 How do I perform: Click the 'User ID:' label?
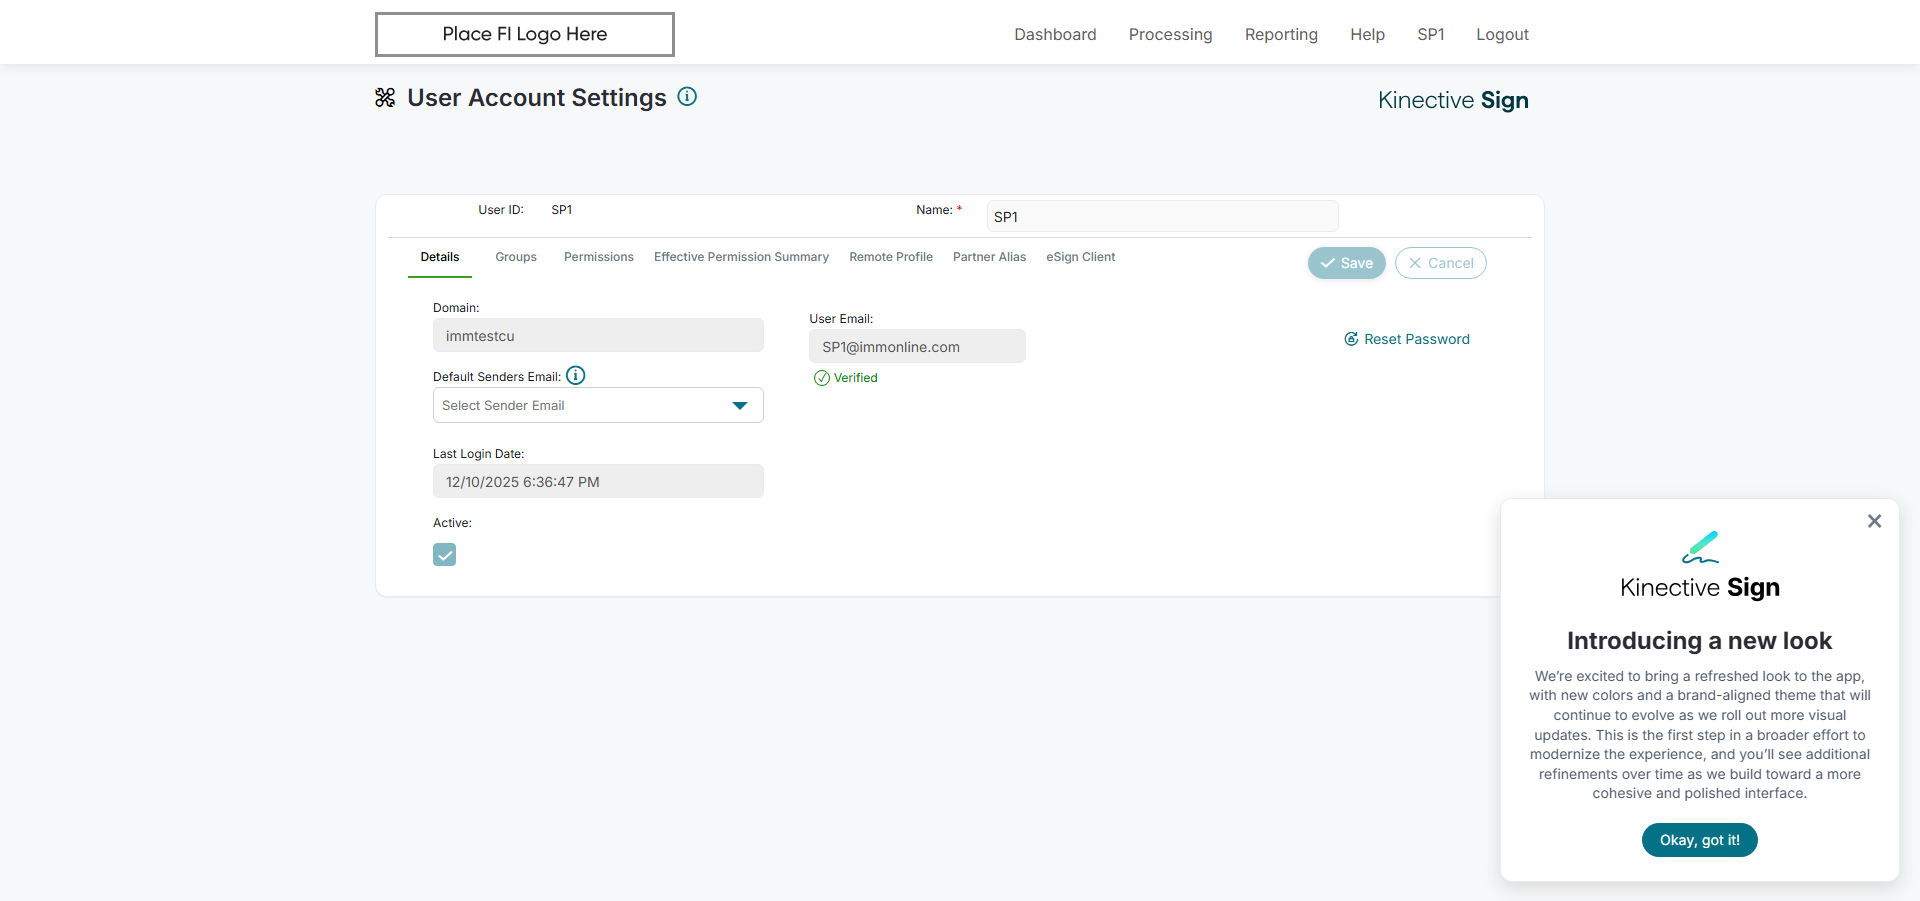coord(501,210)
